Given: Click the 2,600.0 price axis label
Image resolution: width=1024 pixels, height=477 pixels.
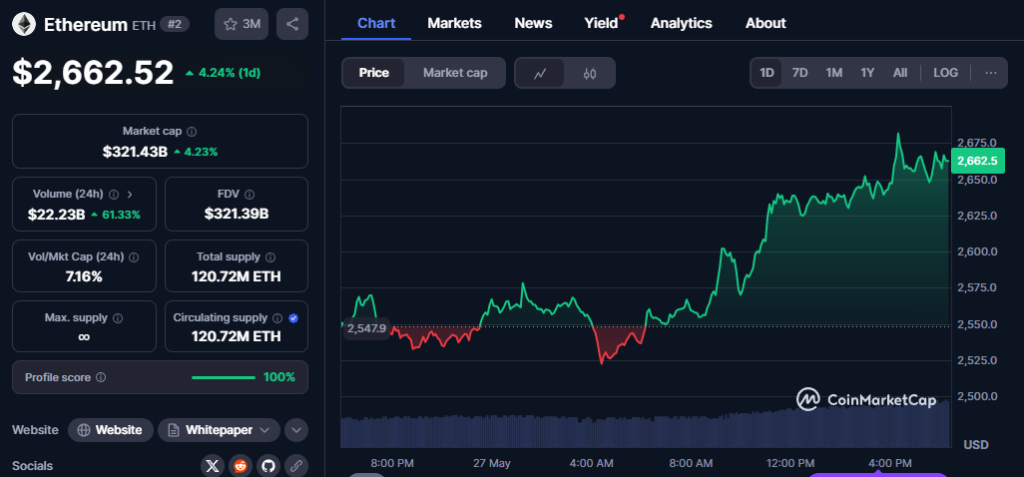Looking at the screenshot, I should 977,252.
